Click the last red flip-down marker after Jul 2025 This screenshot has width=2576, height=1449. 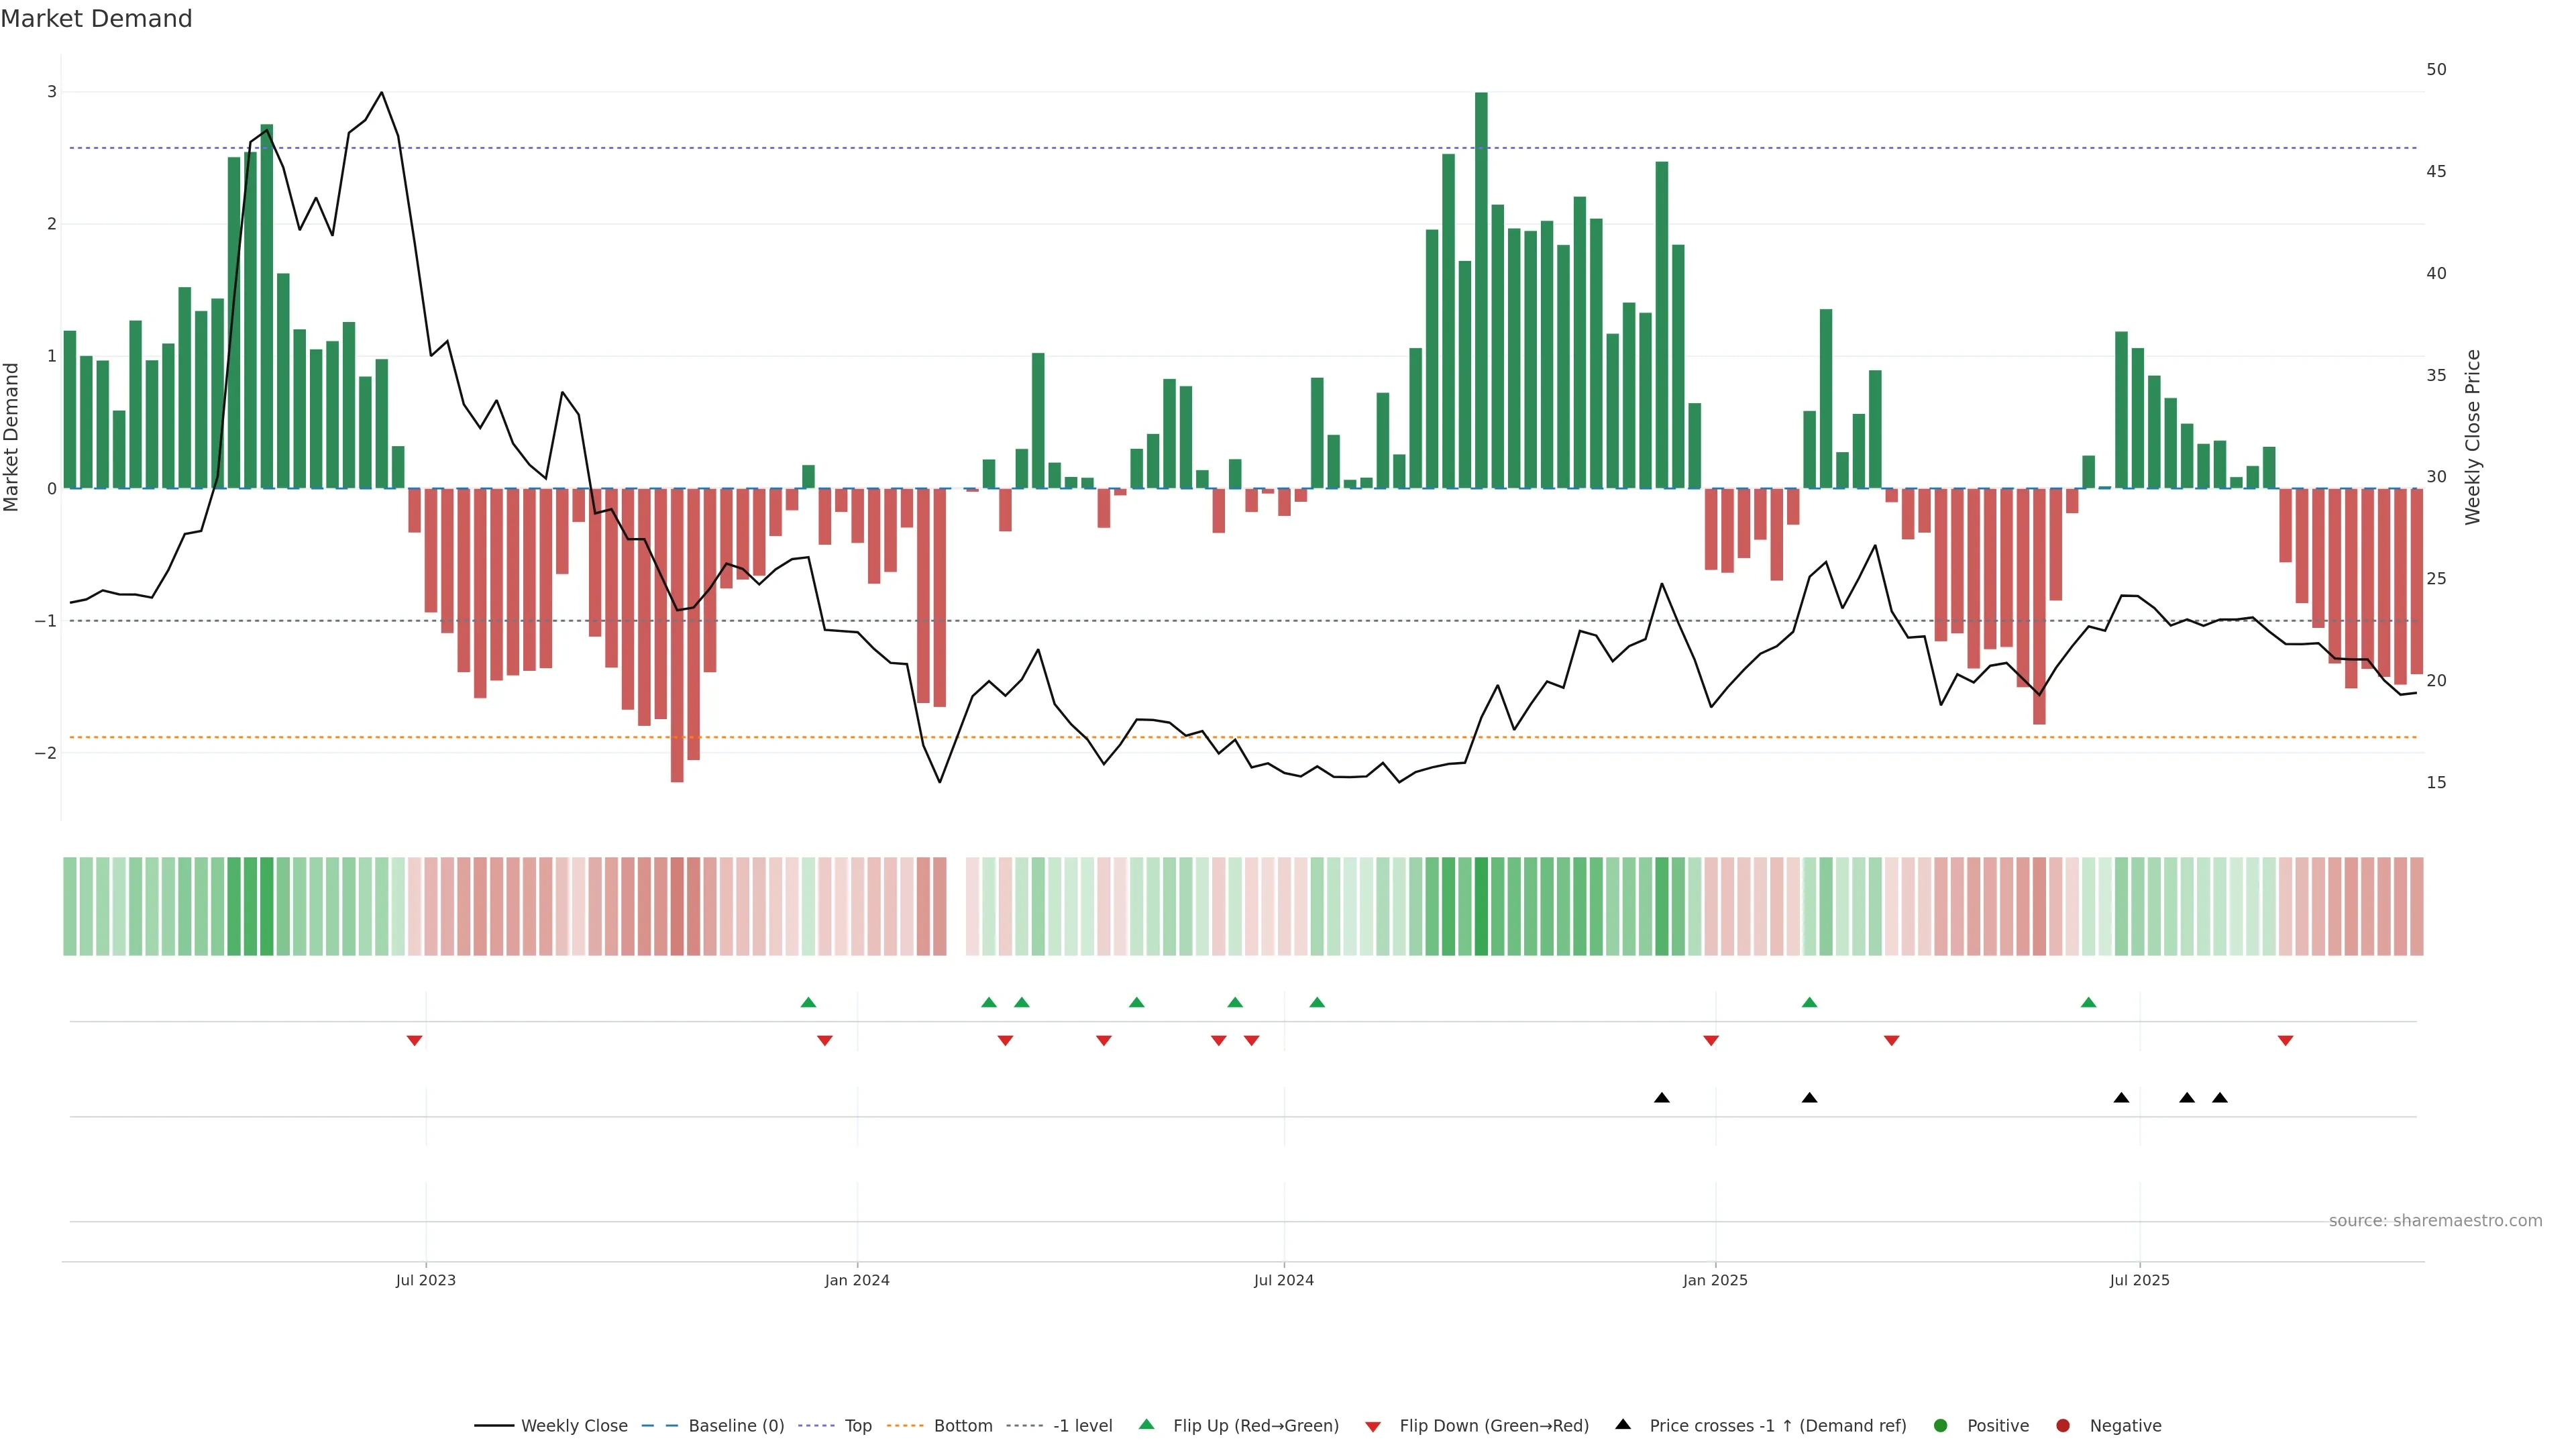point(2286,1041)
